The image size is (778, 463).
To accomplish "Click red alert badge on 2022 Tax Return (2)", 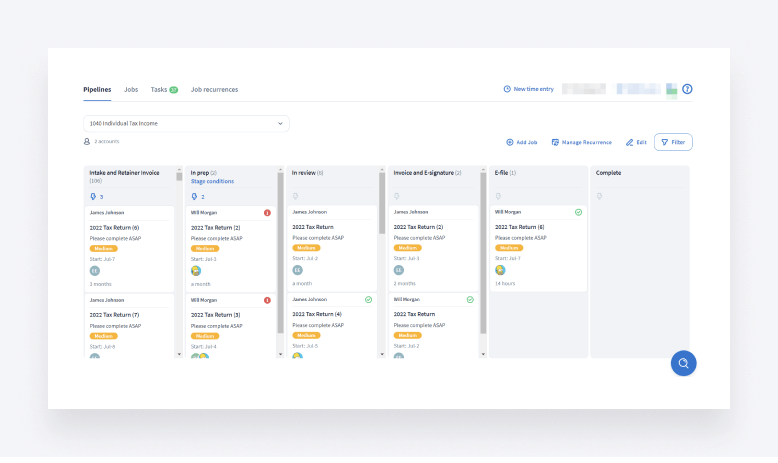I will [267, 213].
